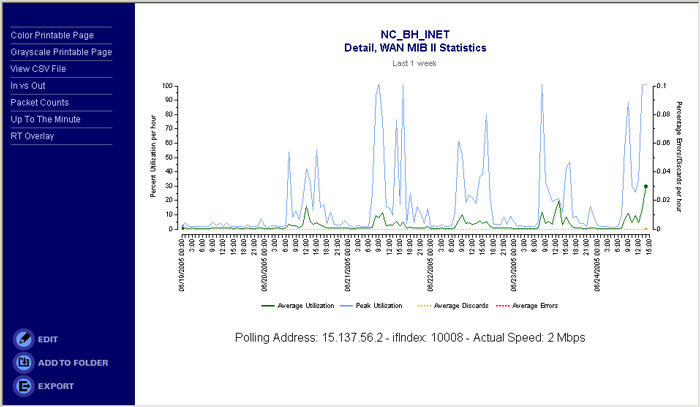Open the RT Overlay view
Screen dimensions: 700x407
32,136
